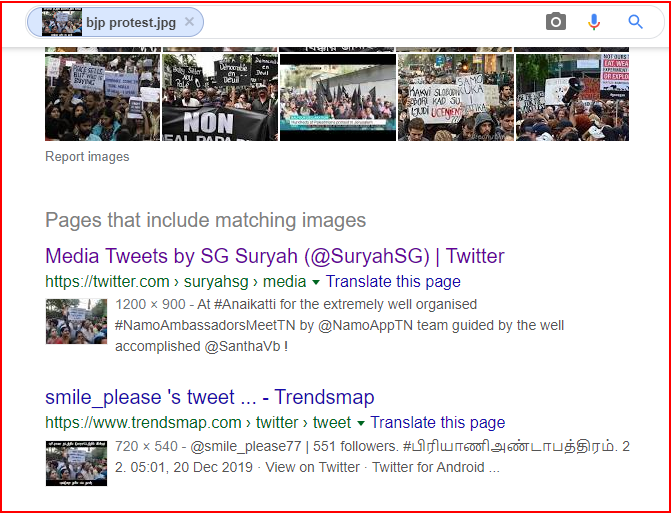The image size is (671, 515).
Task: Open the similar image with black flags
Action: point(338,97)
